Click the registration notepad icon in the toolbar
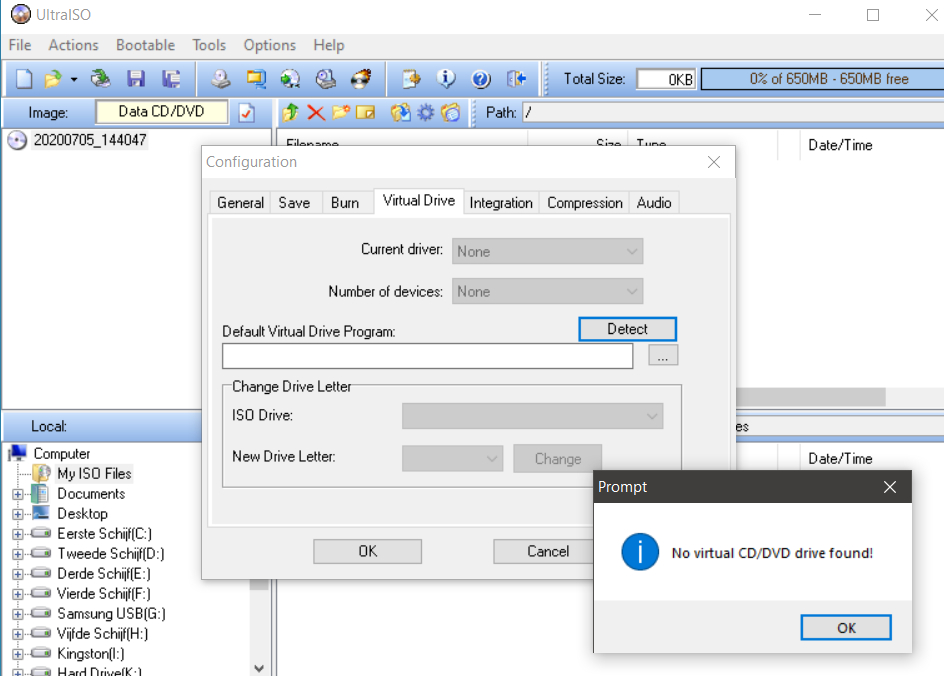The width and height of the screenshot is (944, 676). [412, 79]
